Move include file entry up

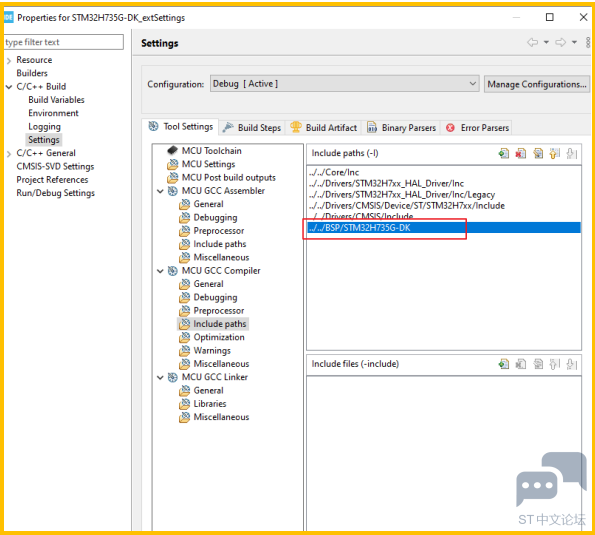(x=554, y=364)
